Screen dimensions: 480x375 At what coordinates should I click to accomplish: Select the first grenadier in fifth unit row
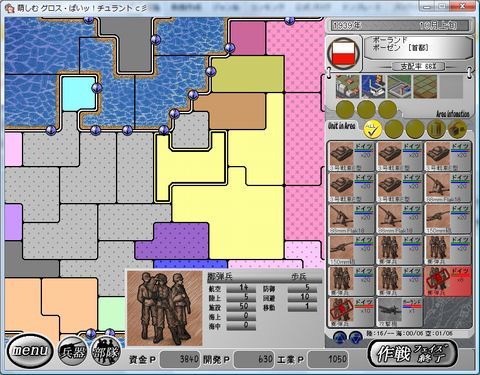click(351, 281)
